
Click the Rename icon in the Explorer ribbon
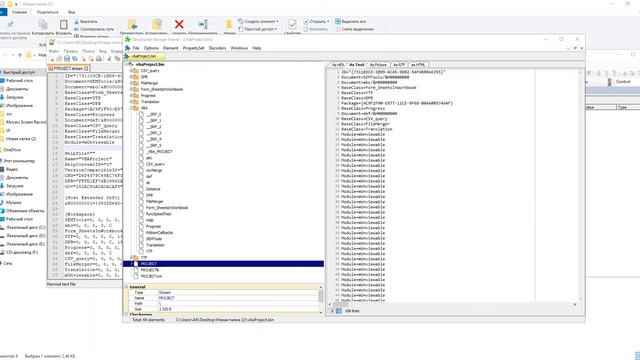(203, 24)
